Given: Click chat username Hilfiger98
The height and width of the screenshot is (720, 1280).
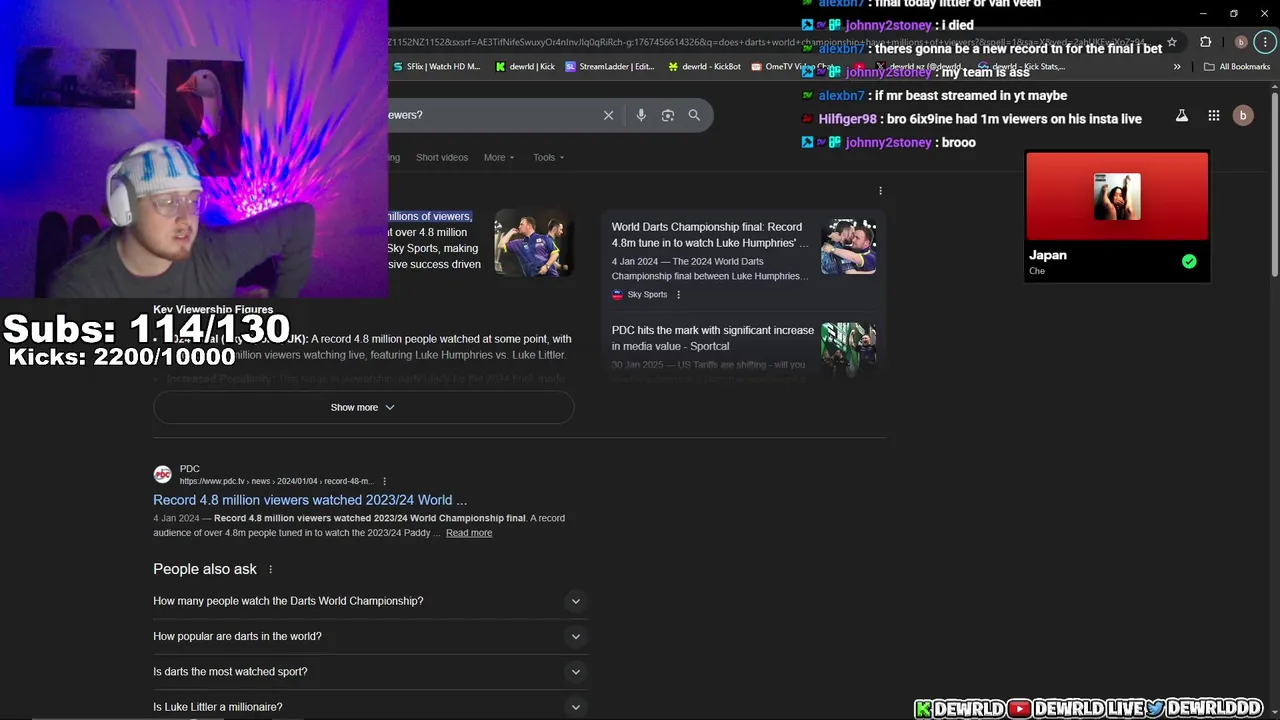Looking at the screenshot, I should click(x=847, y=119).
